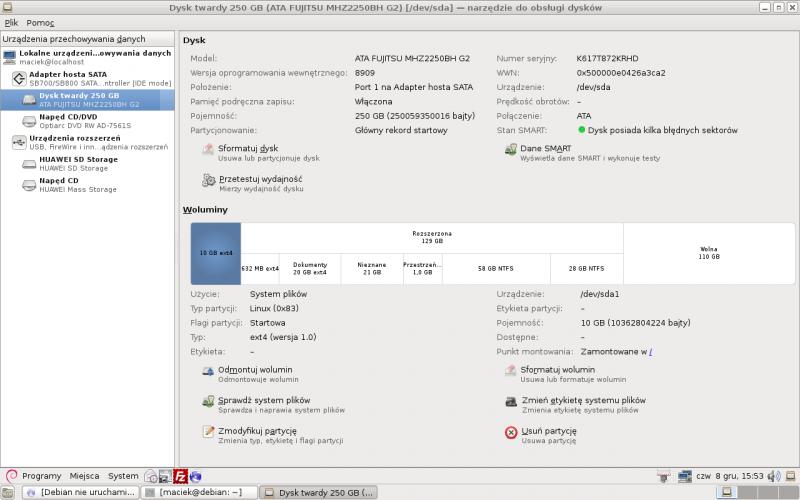Open the Programy menu in the panel
Viewport: 800px width, 500px height.
coord(40,476)
